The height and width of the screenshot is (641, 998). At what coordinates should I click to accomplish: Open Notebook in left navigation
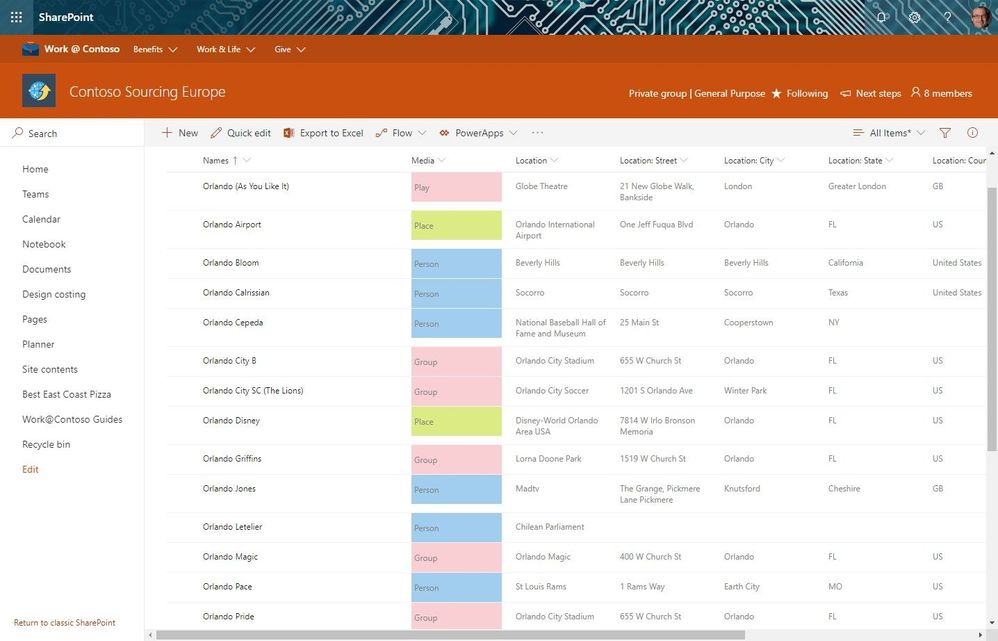pyautogui.click(x=44, y=244)
